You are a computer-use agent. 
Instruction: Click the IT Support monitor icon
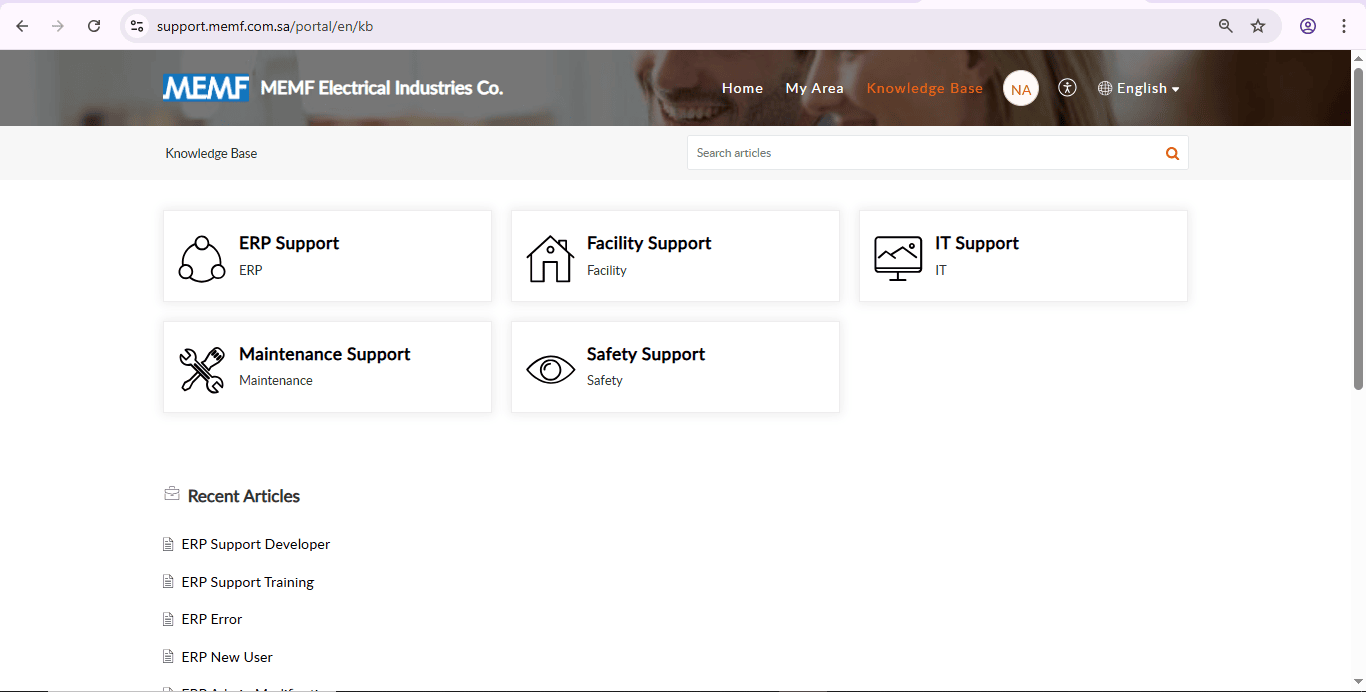tap(898, 258)
